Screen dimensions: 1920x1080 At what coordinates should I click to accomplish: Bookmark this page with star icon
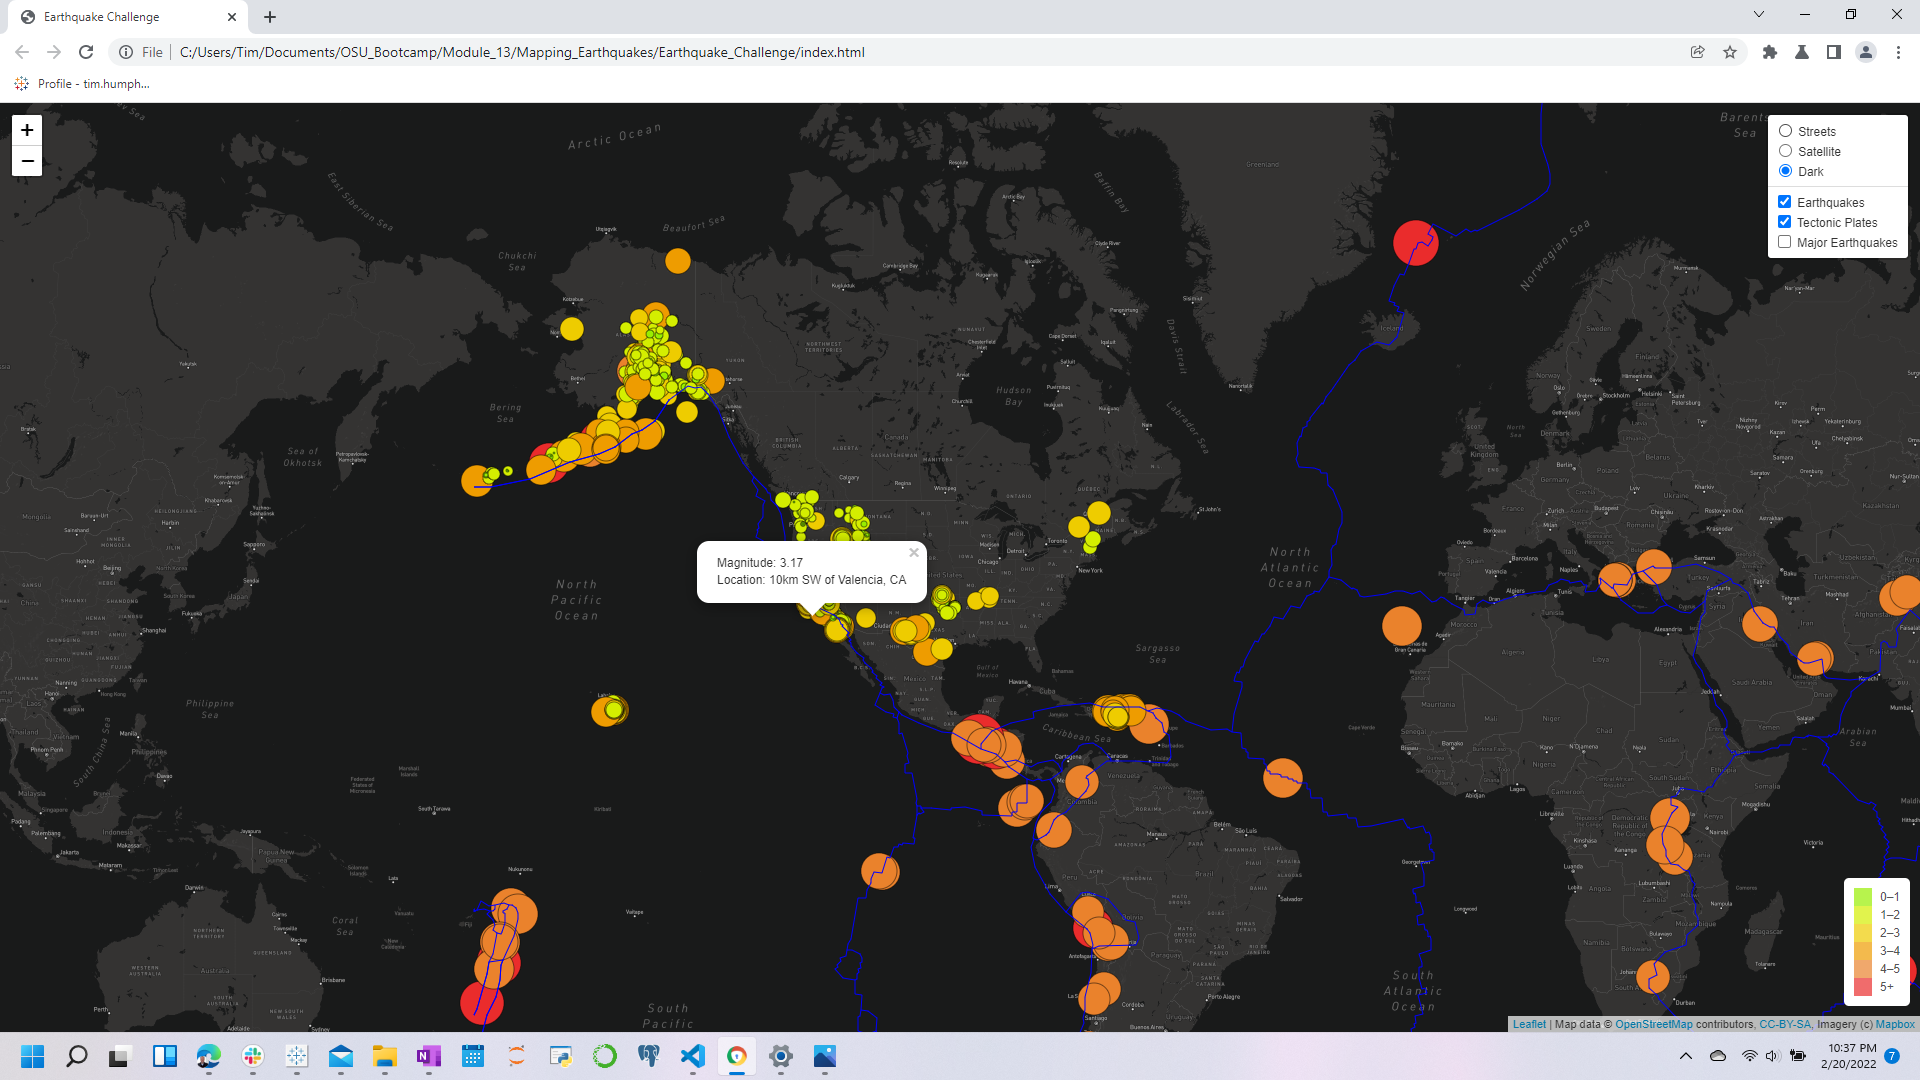pyautogui.click(x=1730, y=52)
